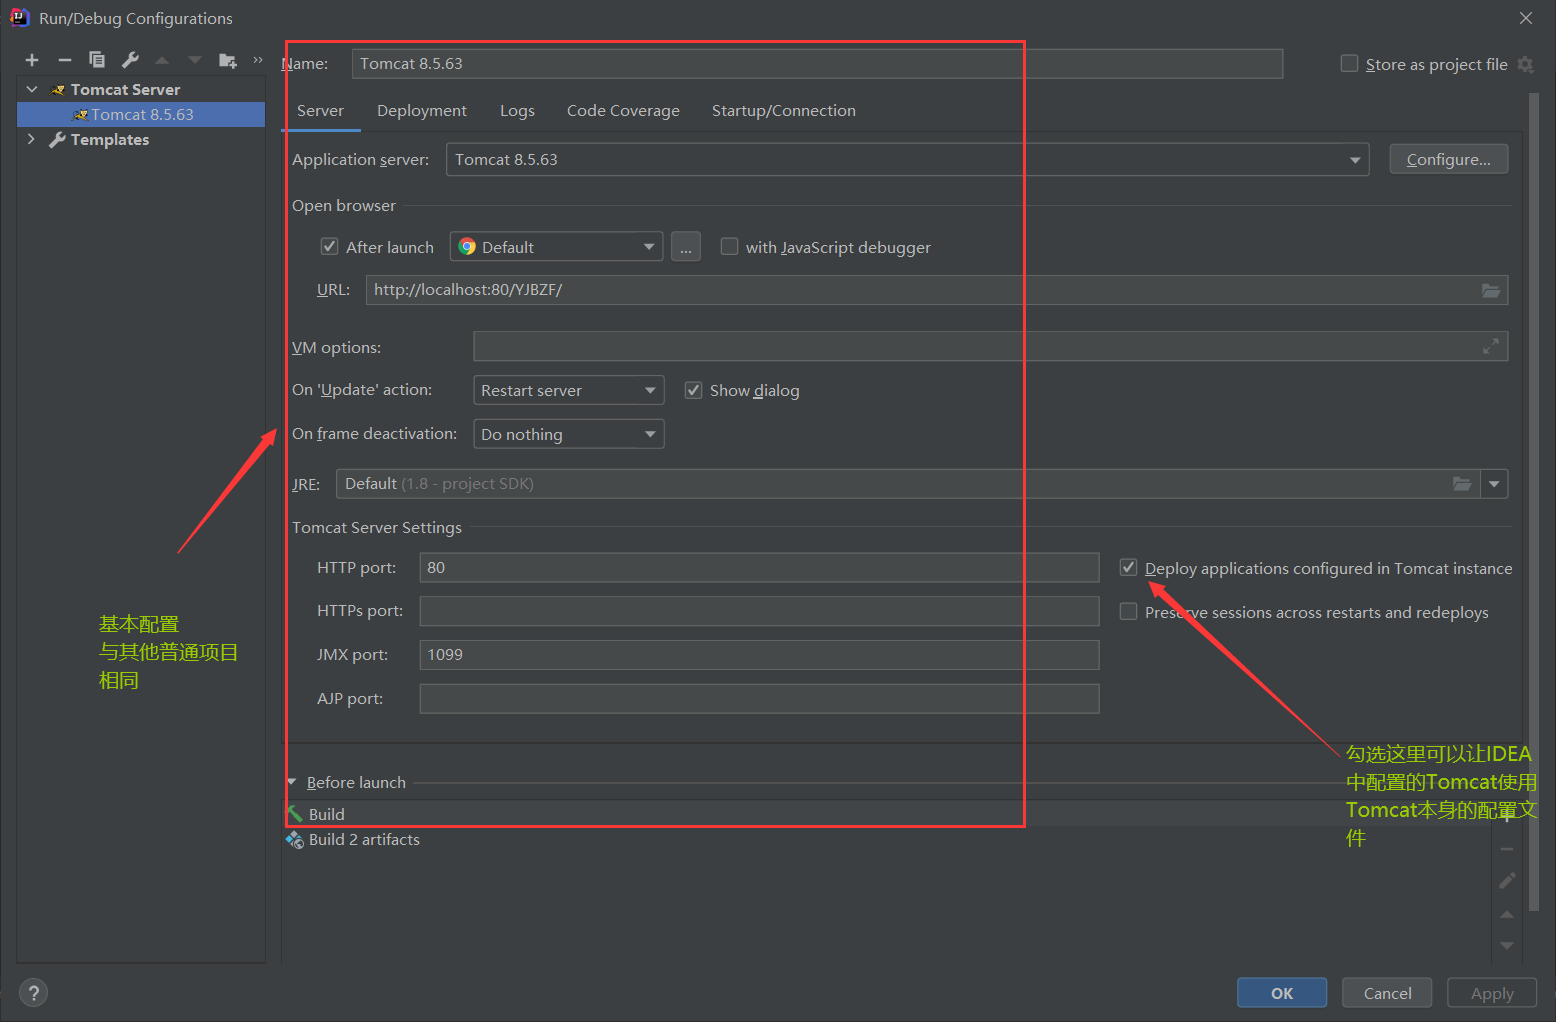1556x1022 pixels.
Task: Move before-launch task down arrow
Action: 1507,945
